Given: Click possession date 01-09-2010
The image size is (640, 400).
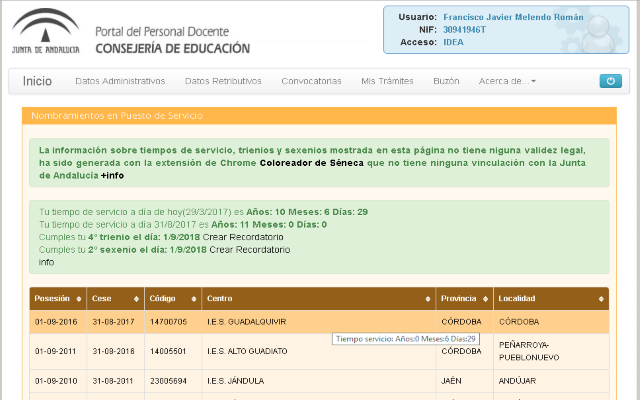Looking at the screenshot, I should (x=56, y=381).
